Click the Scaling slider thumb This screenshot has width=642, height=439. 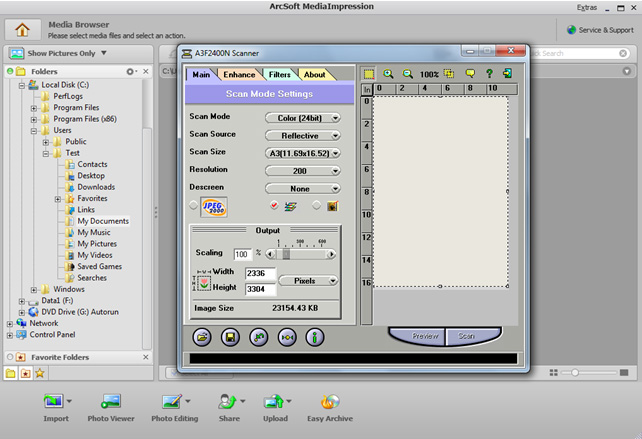pos(286,254)
